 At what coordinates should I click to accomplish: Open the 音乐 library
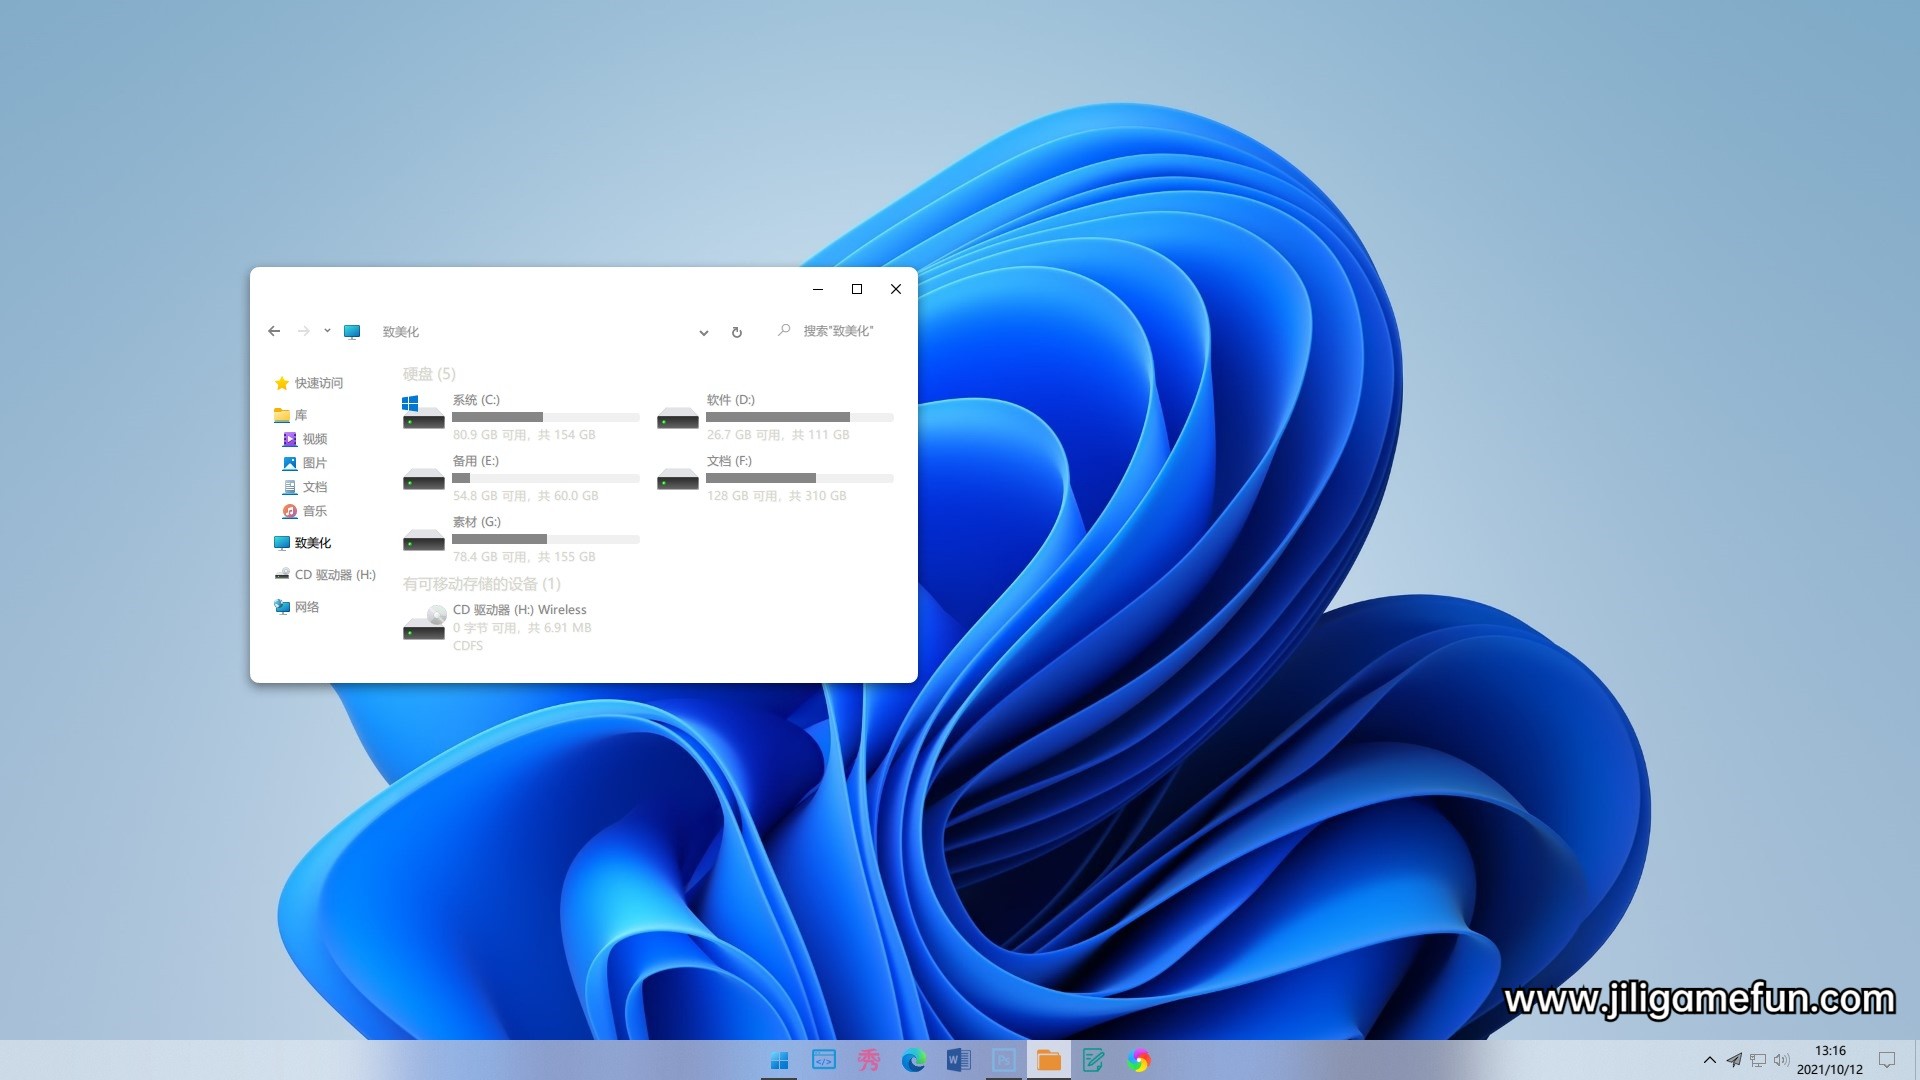point(305,511)
